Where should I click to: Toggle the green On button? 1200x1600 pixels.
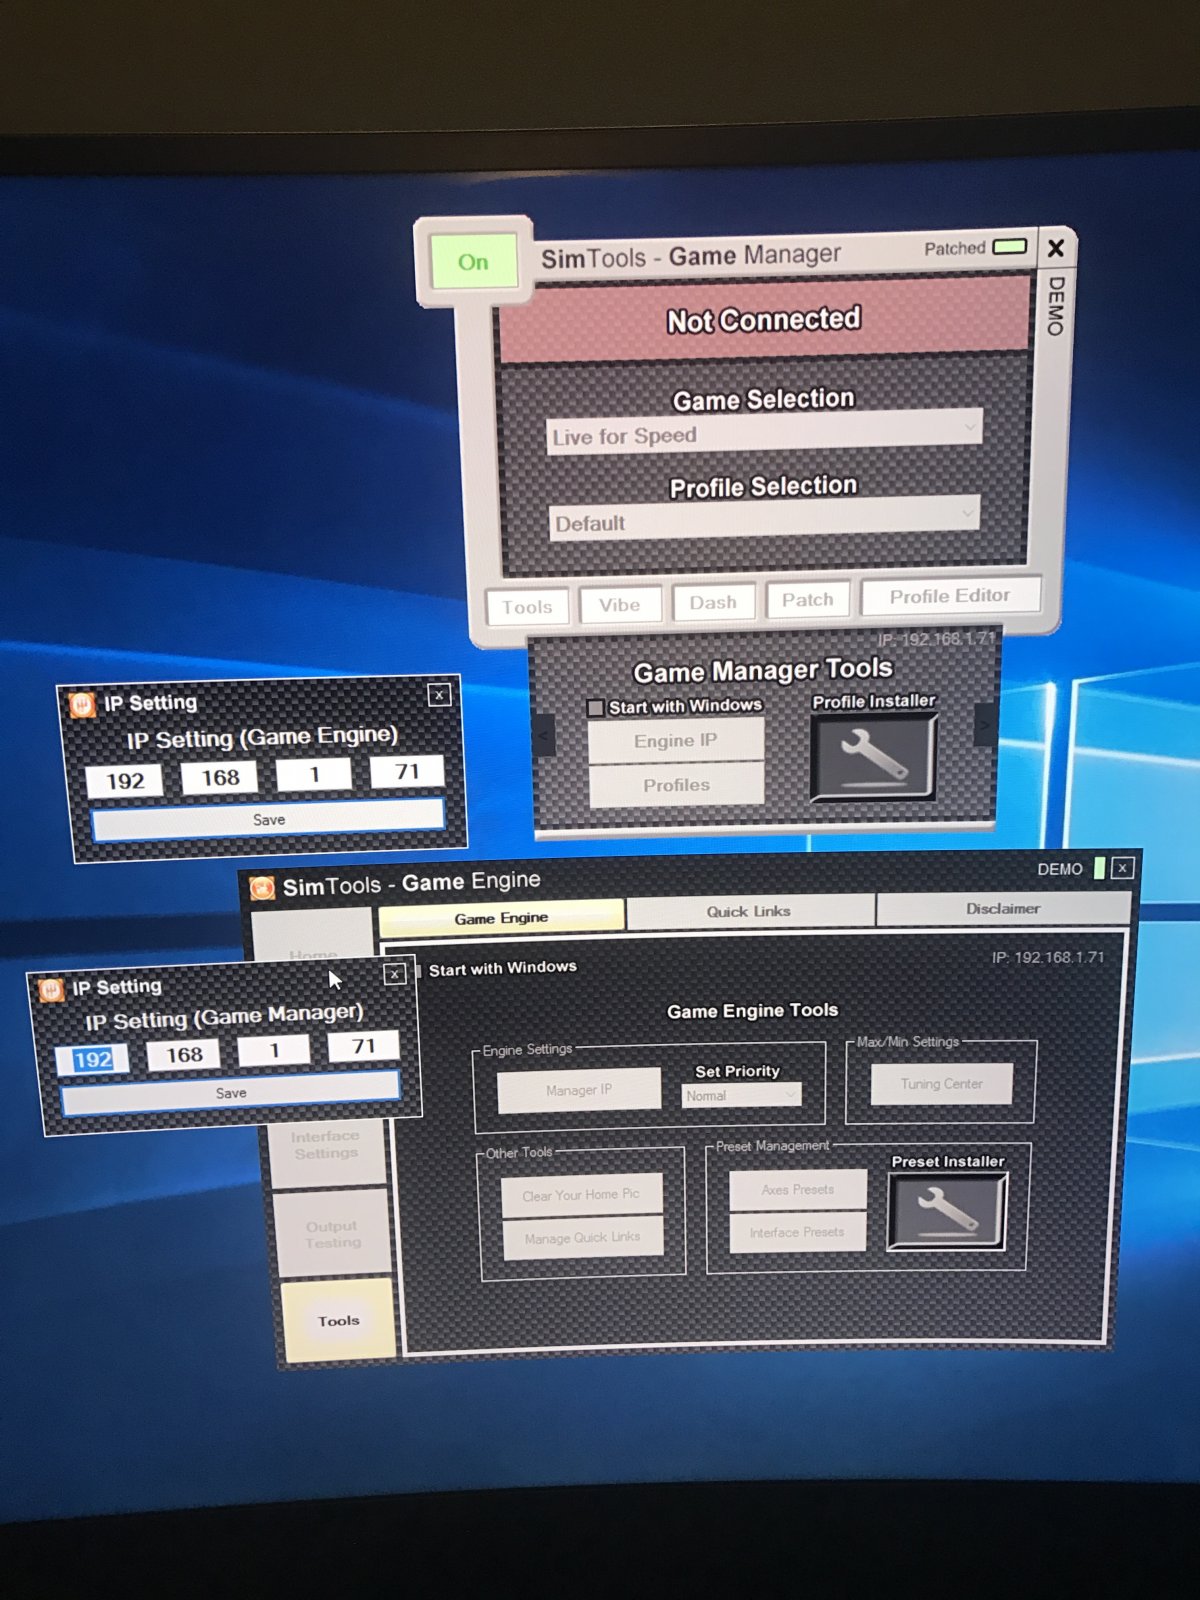pos(474,262)
